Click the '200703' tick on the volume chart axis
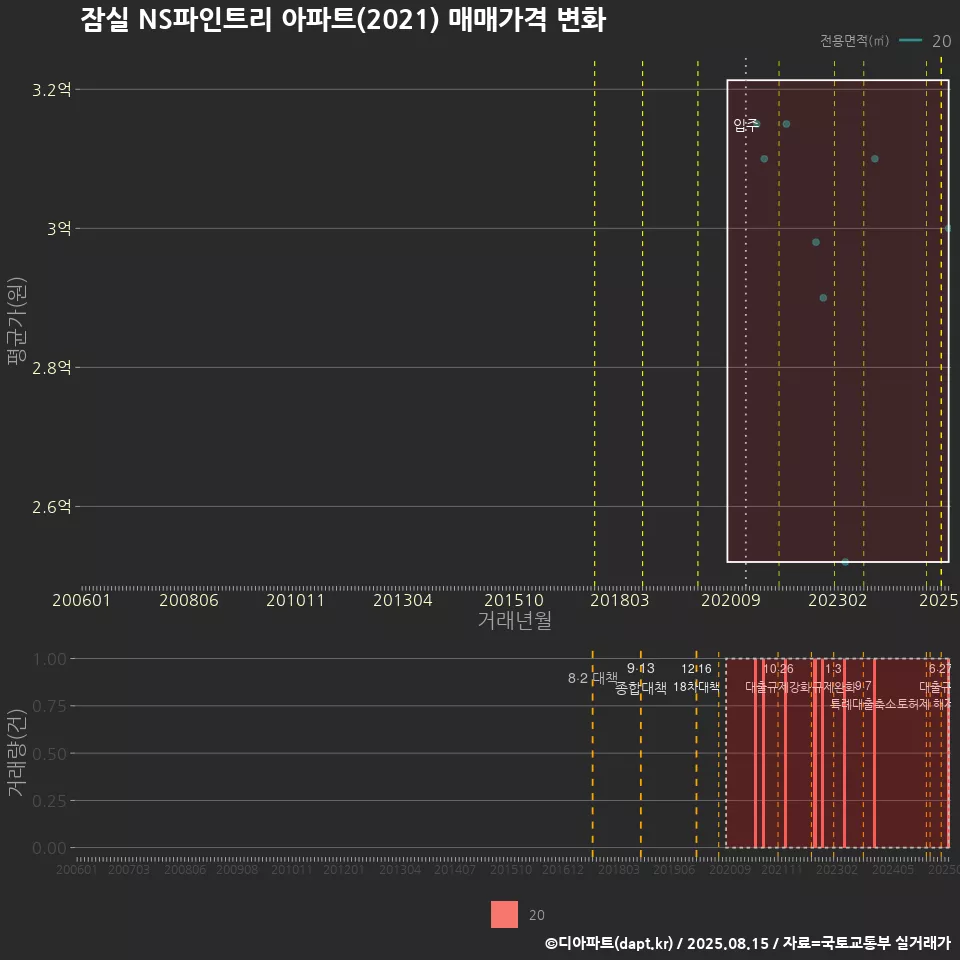This screenshot has width=960, height=960. click(x=129, y=869)
